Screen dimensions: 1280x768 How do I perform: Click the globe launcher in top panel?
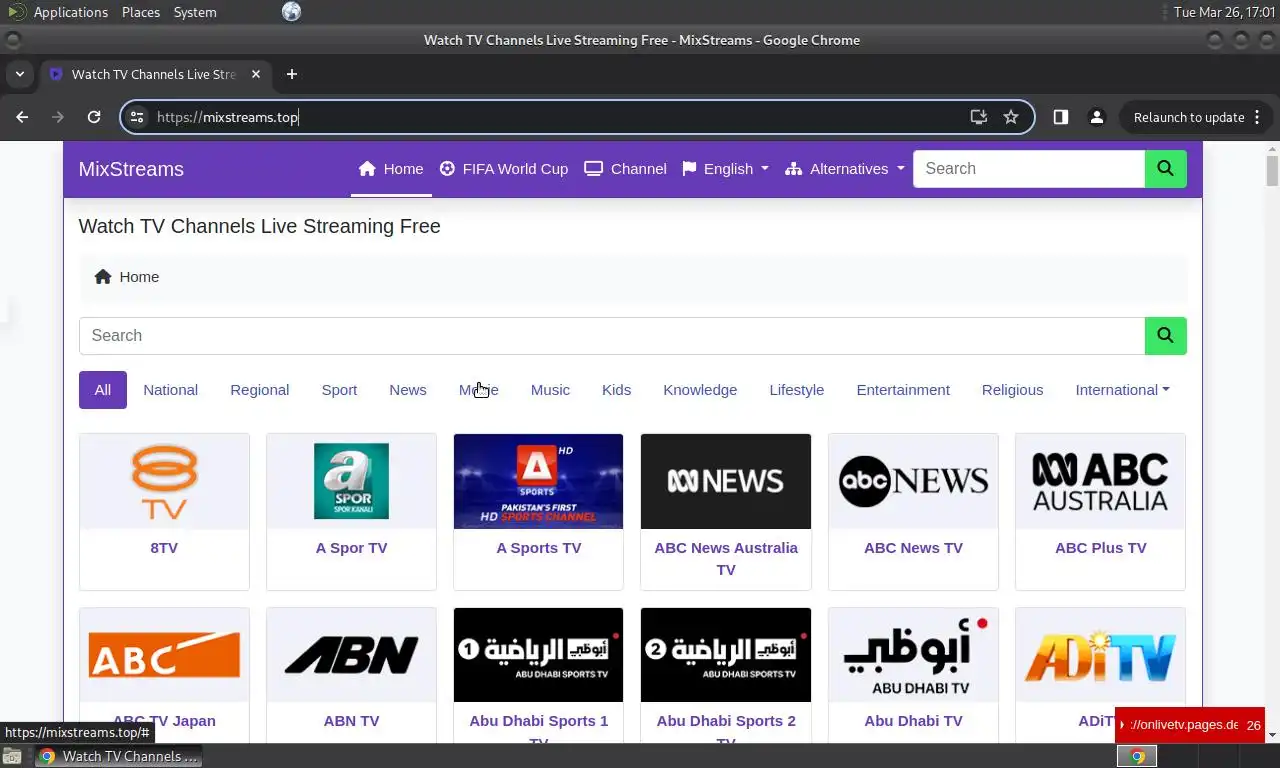click(x=291, y=12)
